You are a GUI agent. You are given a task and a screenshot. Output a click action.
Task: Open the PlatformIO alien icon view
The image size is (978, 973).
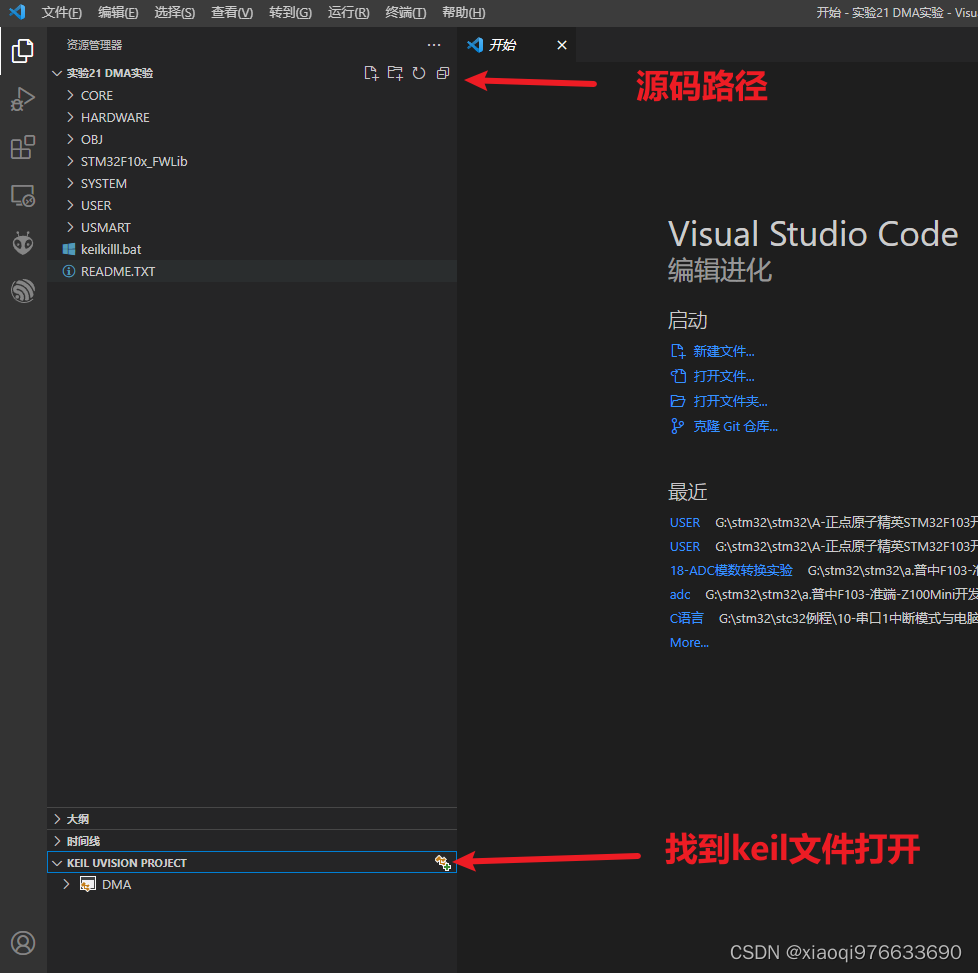pyautogui.click(x=22, y=243)
